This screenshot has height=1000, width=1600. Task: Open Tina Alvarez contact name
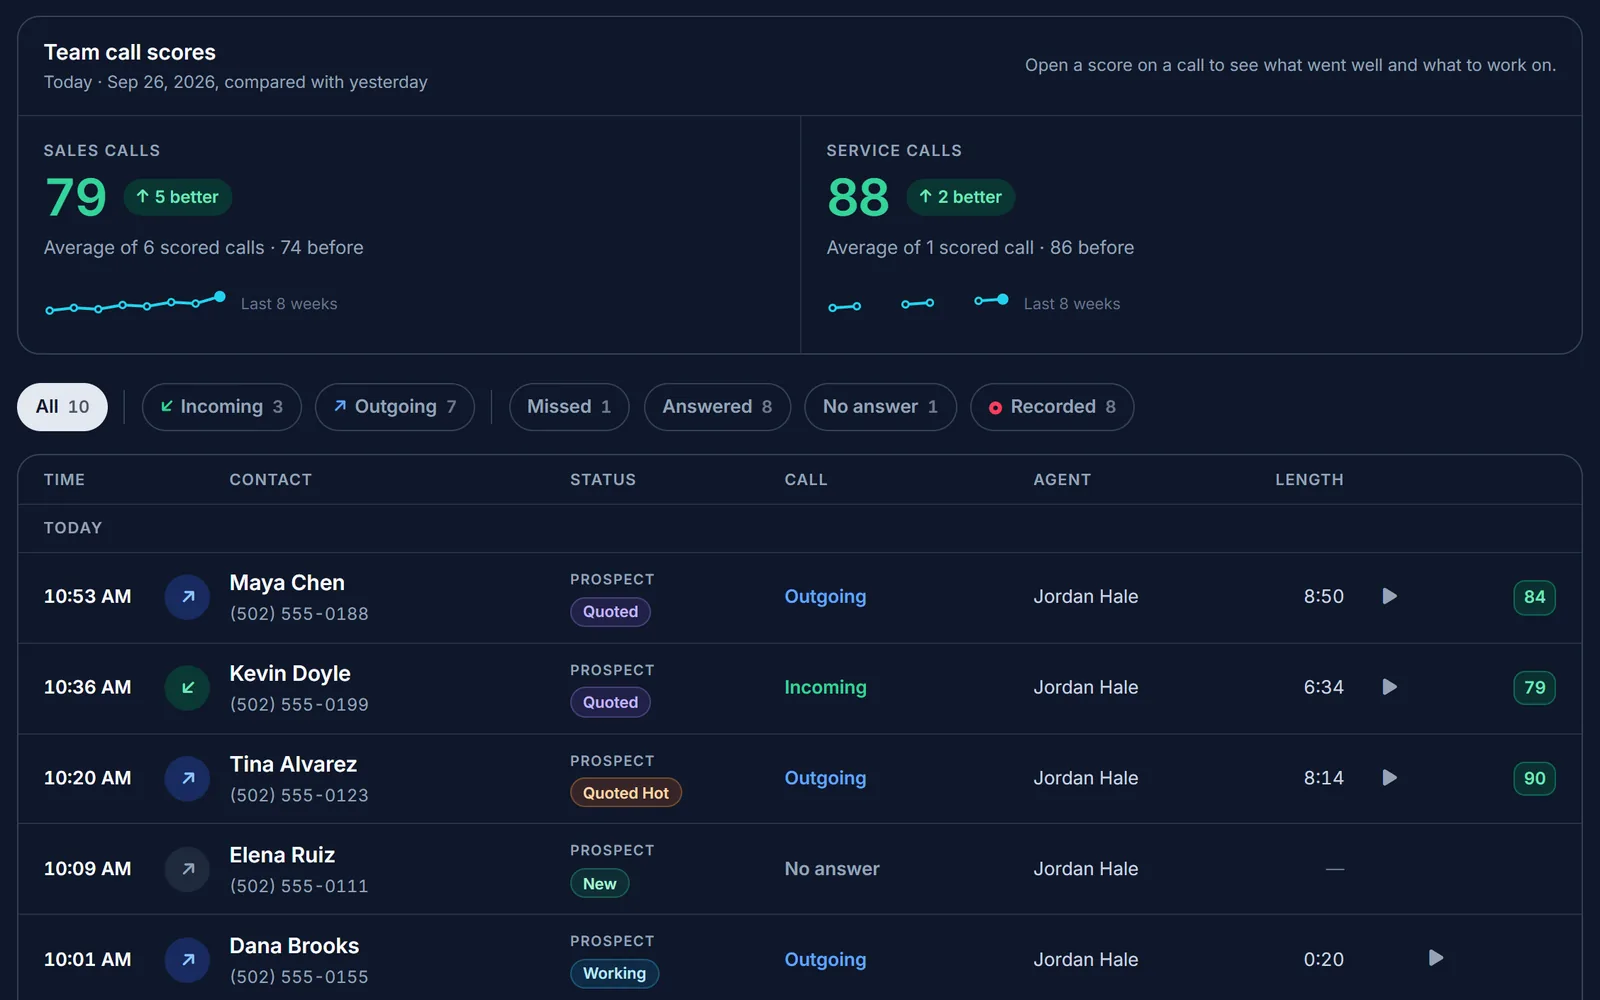pos(293,764)
